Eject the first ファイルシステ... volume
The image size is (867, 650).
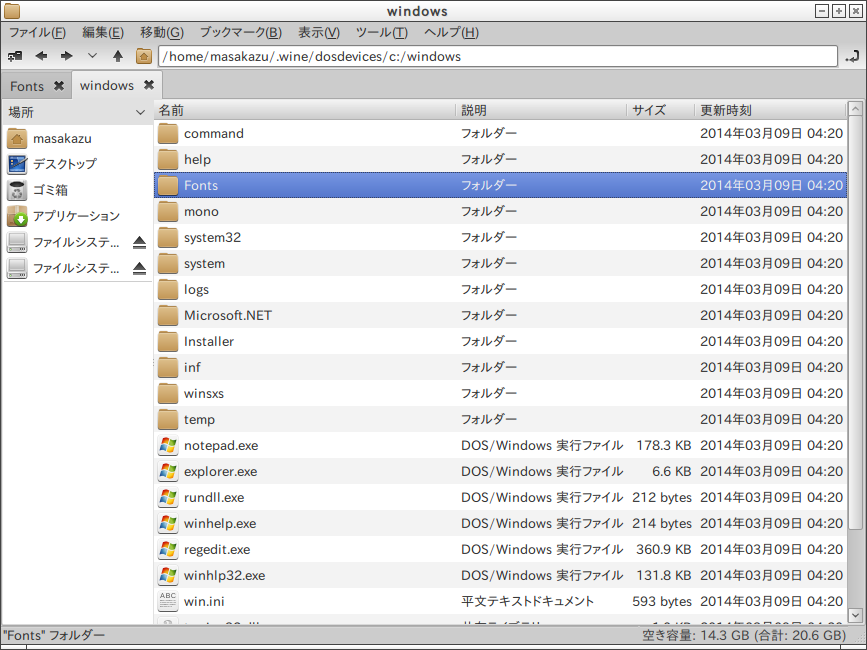coord(139,242)
